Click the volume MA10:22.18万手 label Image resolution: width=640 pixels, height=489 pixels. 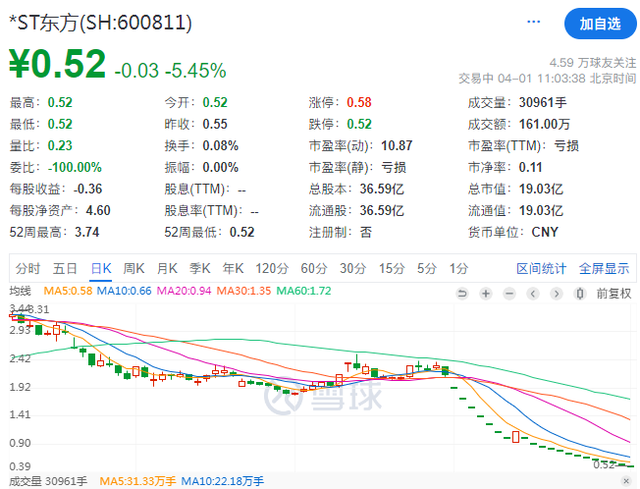click(x=222, y=481)
